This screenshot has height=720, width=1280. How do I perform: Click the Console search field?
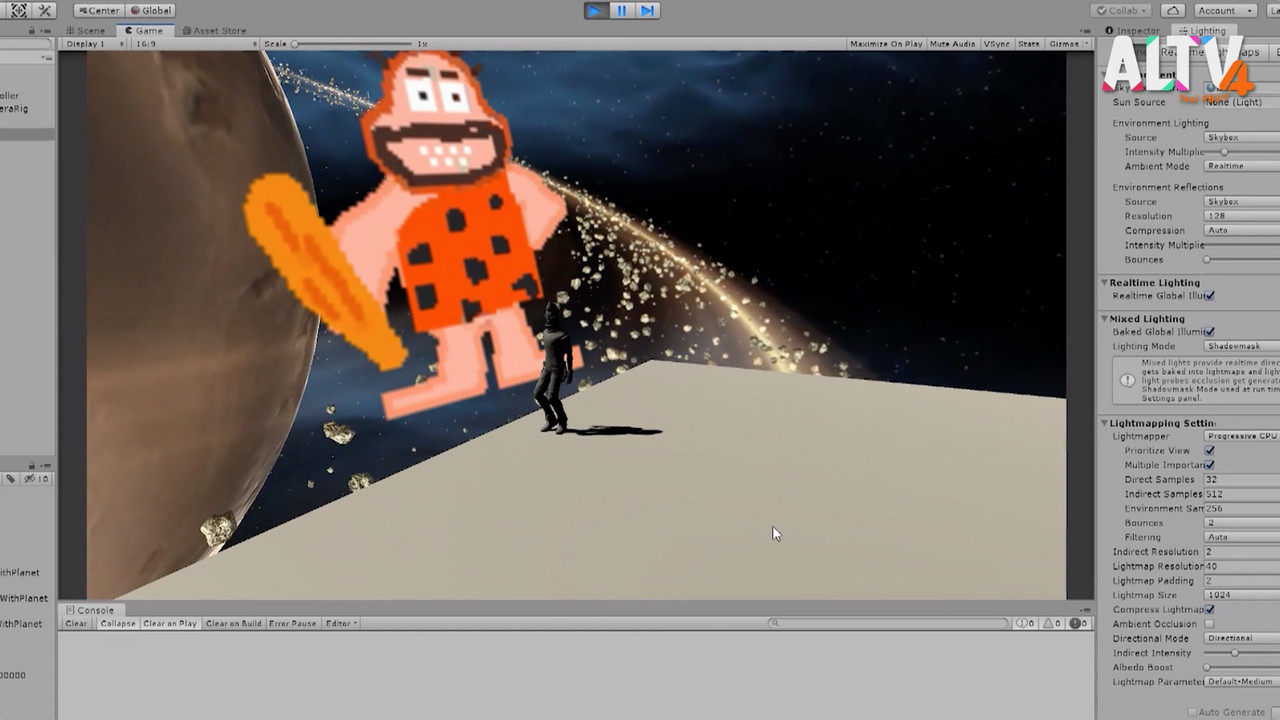click(x=888, y=623)
